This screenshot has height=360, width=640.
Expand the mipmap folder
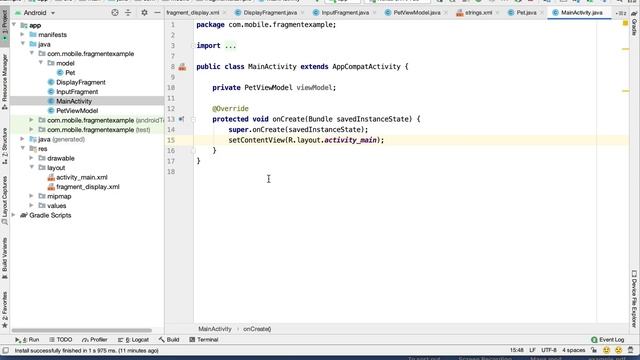31,196
